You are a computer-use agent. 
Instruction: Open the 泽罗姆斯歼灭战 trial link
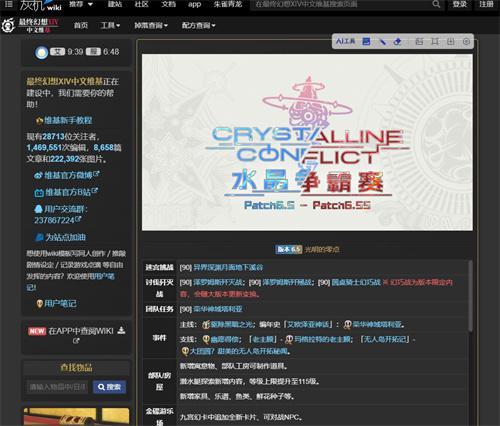coord(219,282)
